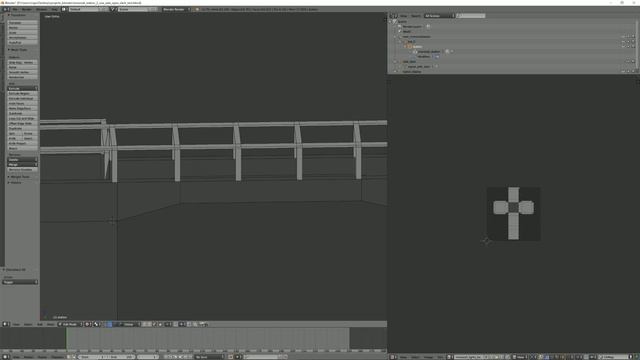Open the Merge dropdown in tool shelf
The height and width of the screenshot is (360, 640).
point(22,164)
